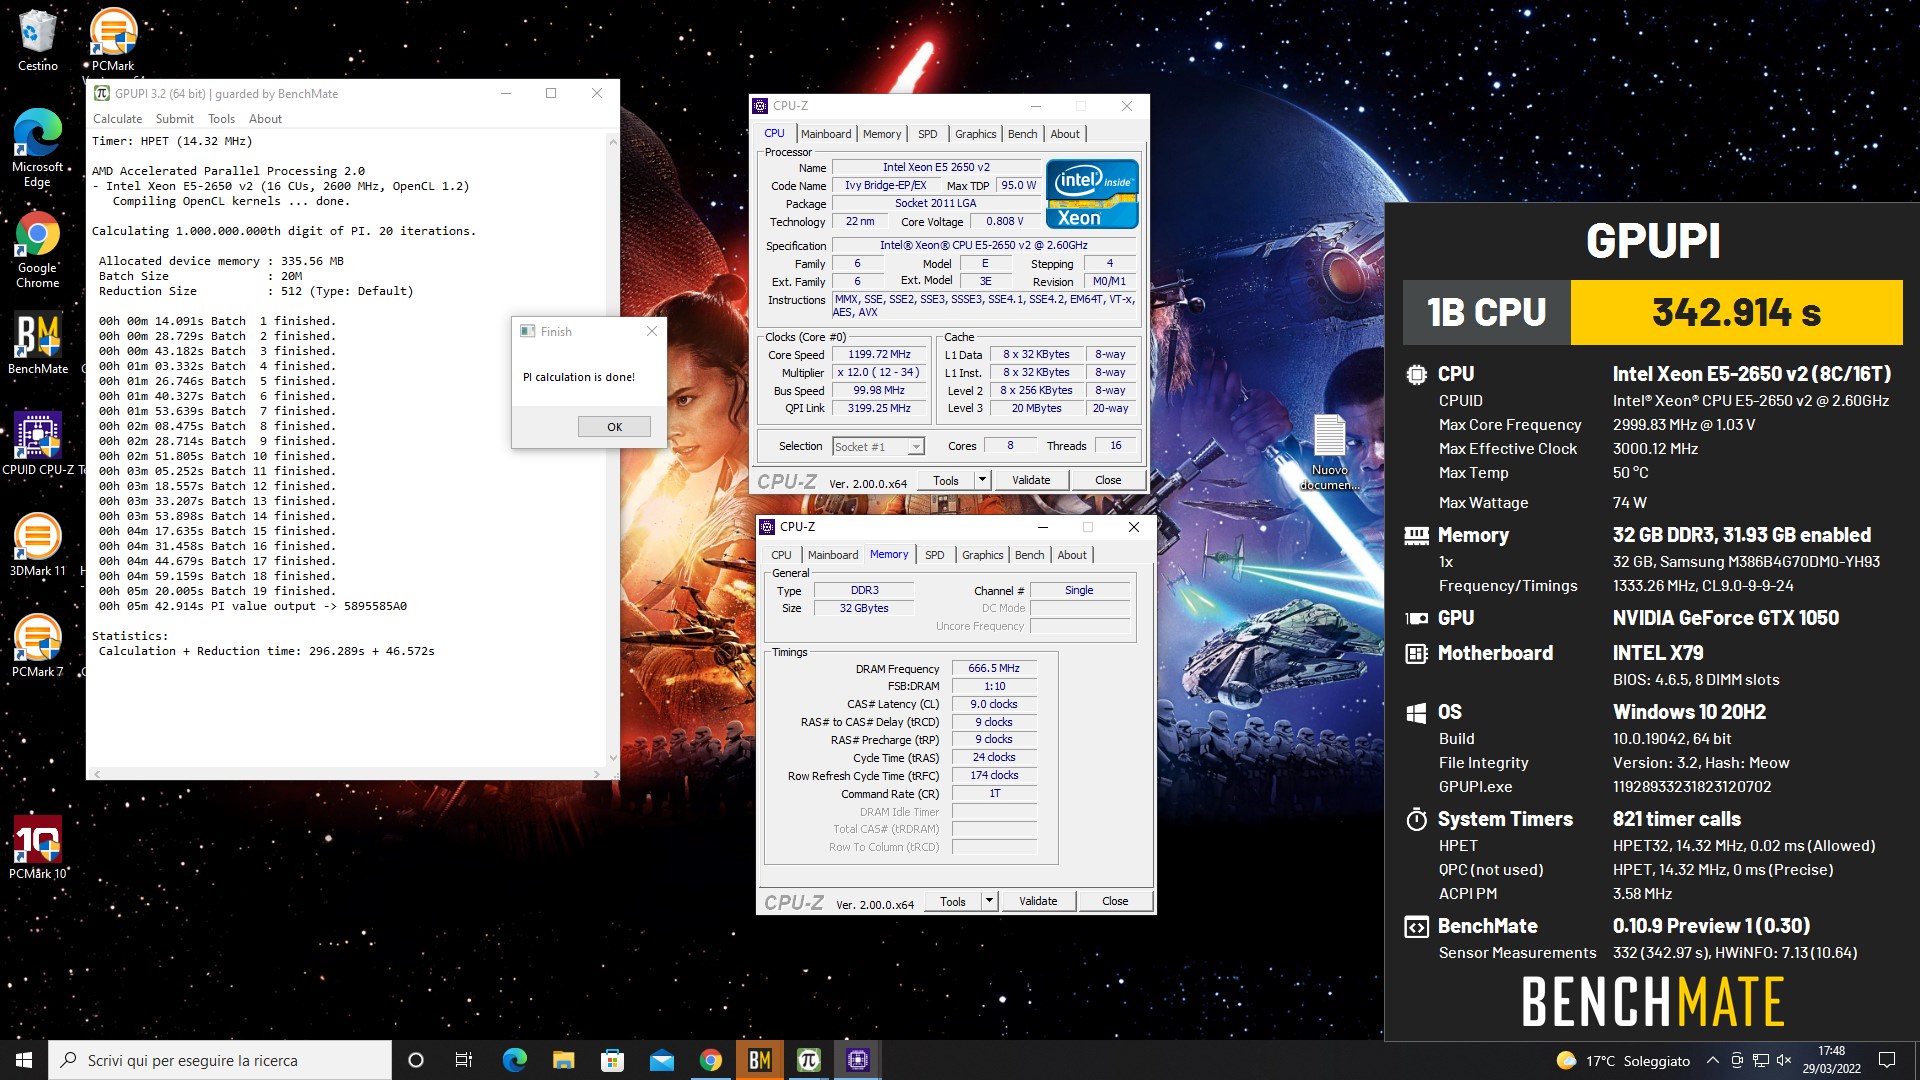The width and height of the screenshot is (1920, 1080).
Task: Click the GPUPI vertical scrollbar
Action: 613,448
